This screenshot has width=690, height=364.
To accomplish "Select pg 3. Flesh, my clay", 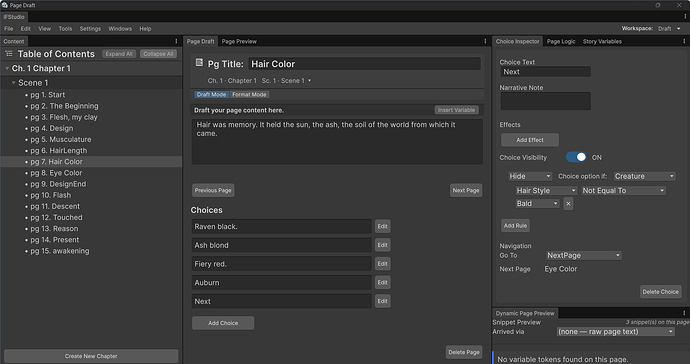I will tap(91, 117).
